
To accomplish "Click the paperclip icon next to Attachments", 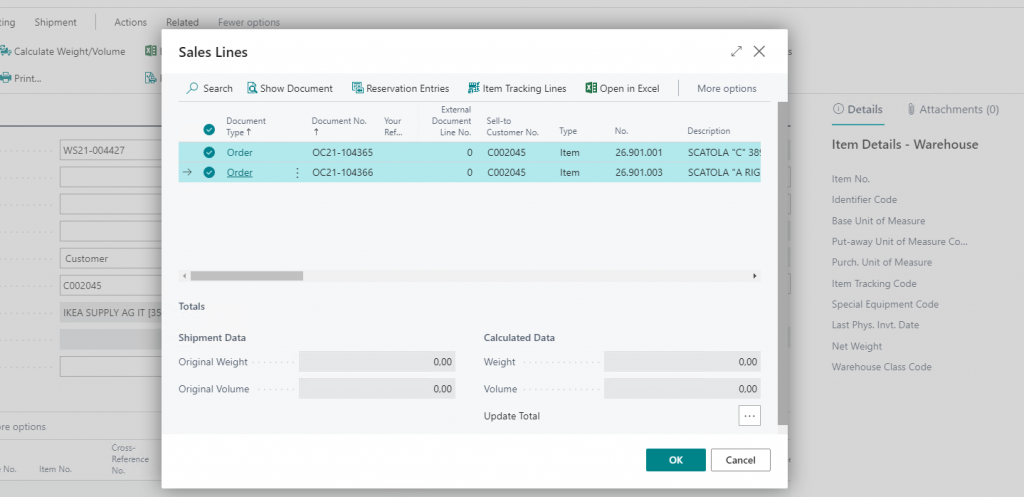I will click(911, 109).
